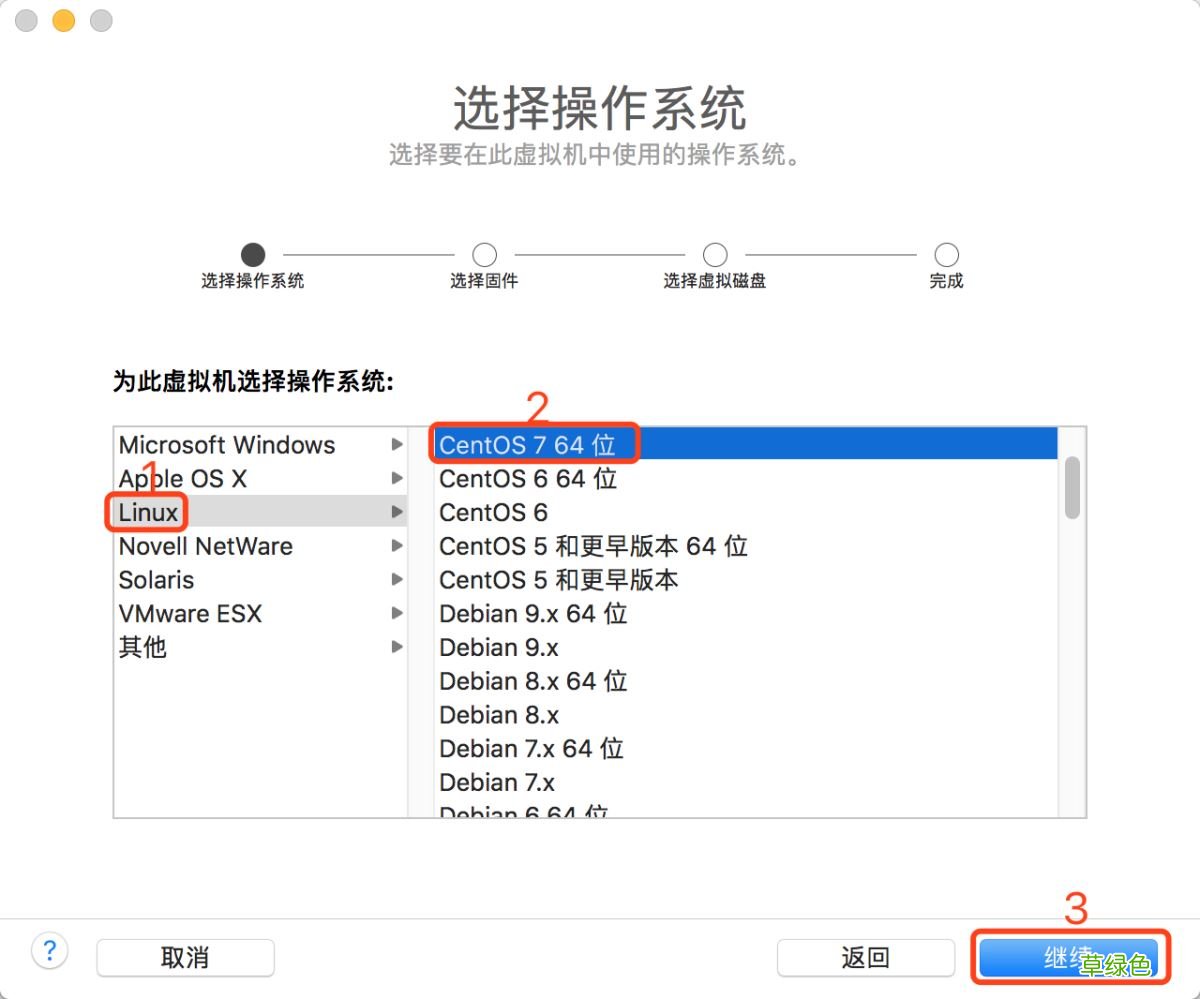The width and height of the screenshot is (1200, 999).
Task: Click the 选择固件 step circle
Action: pyautogui.click(x=484, y=255)
